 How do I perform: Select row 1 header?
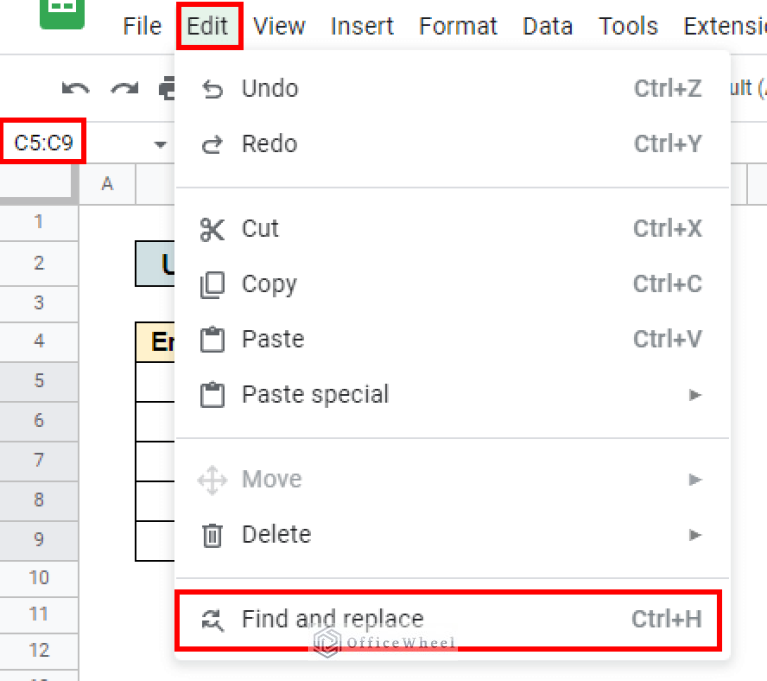click(x=39, y=222)
